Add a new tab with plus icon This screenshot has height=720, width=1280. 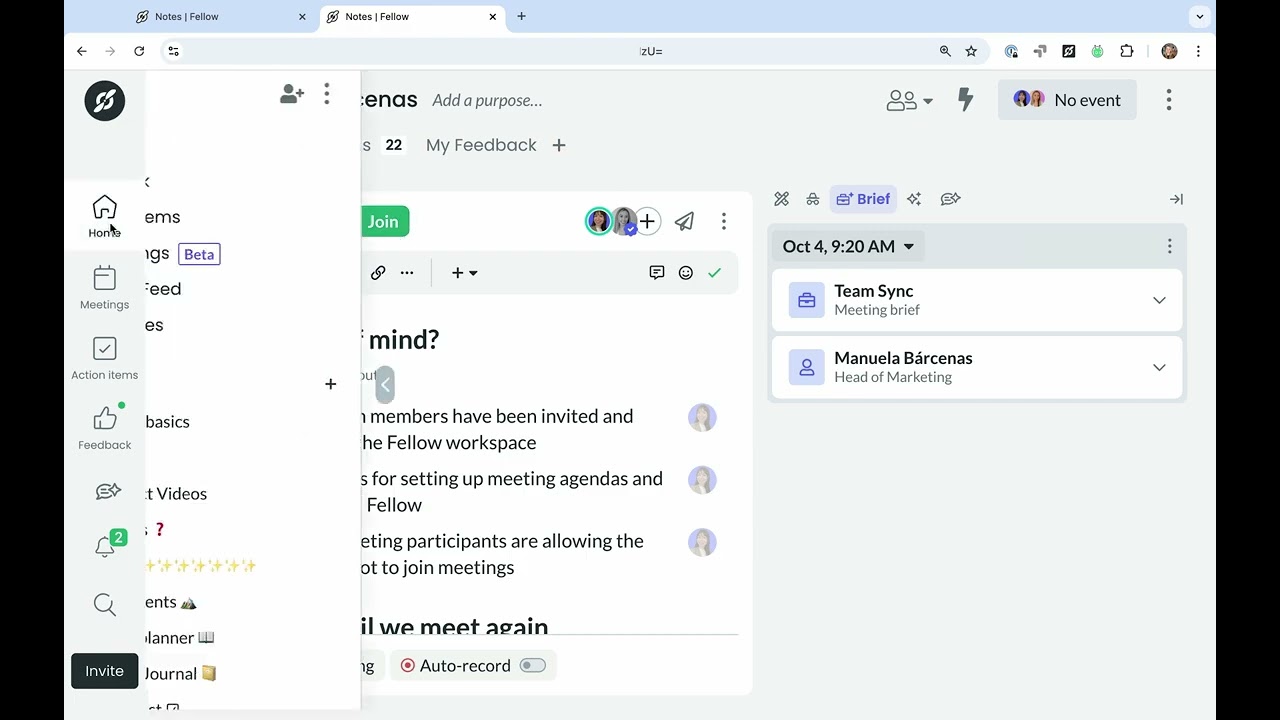pyautogui.click(x=559, y=145)
